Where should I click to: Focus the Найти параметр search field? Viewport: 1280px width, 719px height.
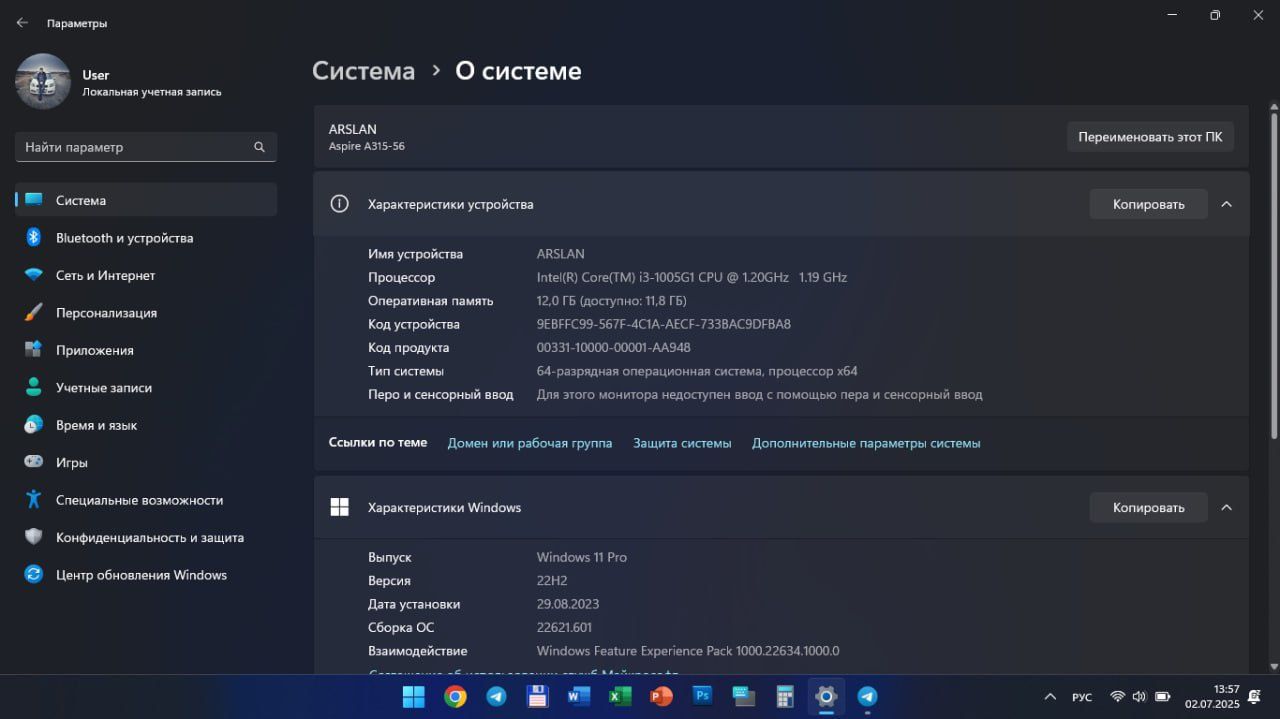click(x=146, y=147)
